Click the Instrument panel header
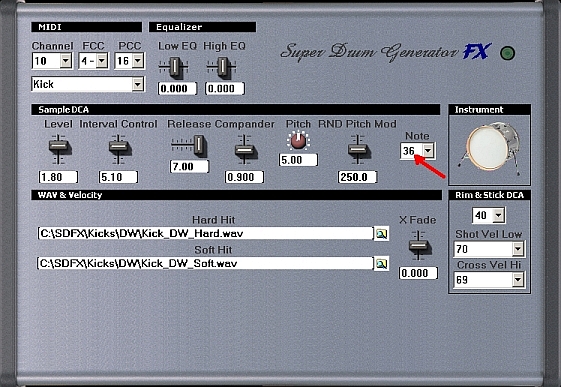The image size is (561, 387). (x=489, y=109)
